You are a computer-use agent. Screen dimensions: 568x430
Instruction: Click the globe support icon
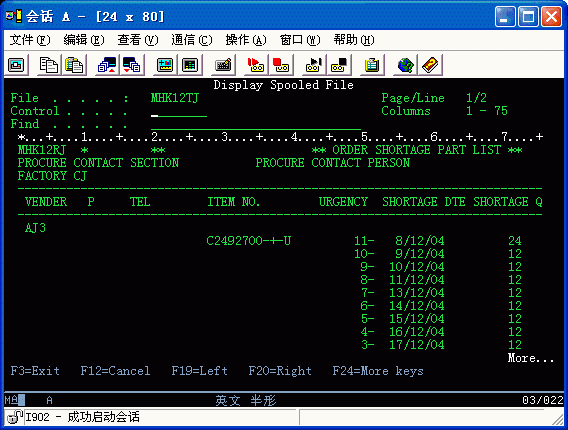pos(405,65)
